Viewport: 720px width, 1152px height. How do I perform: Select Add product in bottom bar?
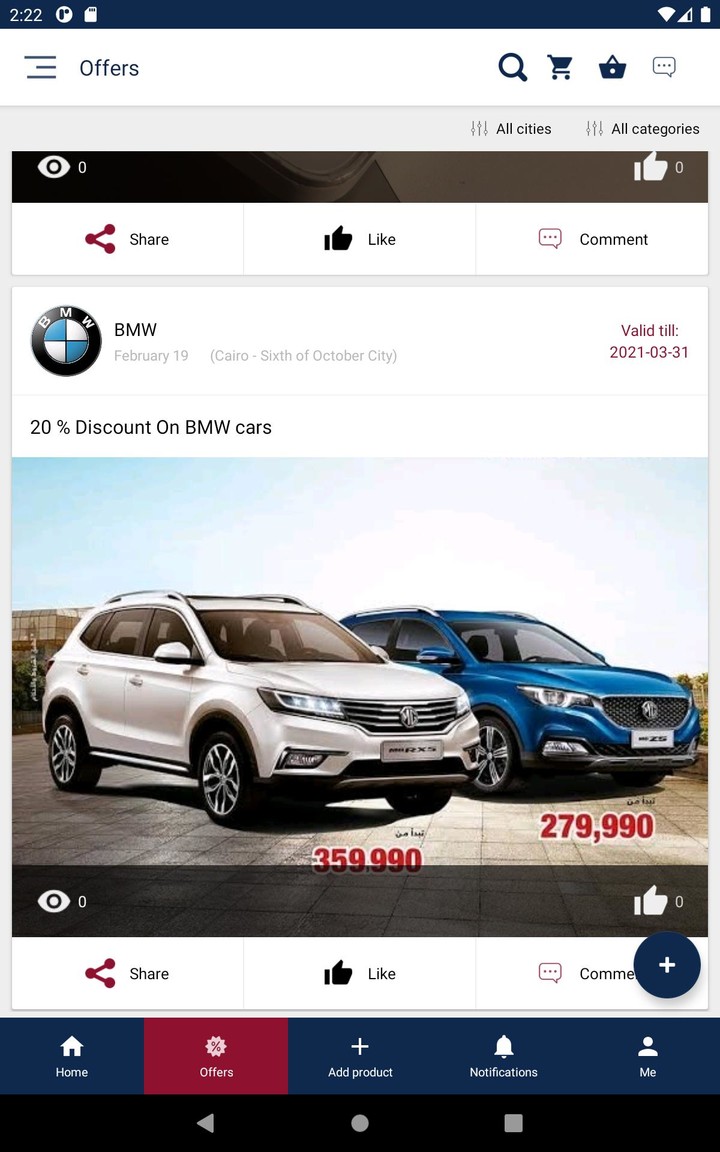pyautogui.click(x=360, y=1056)
